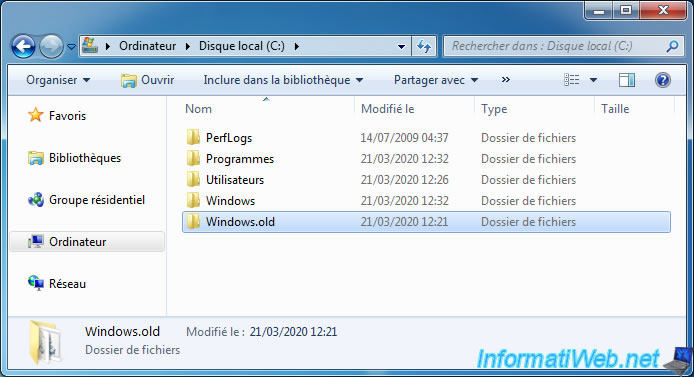Click the Groupe résidentiel icon
This screenshot has width=694, height=377.
(x=35, y=200)
